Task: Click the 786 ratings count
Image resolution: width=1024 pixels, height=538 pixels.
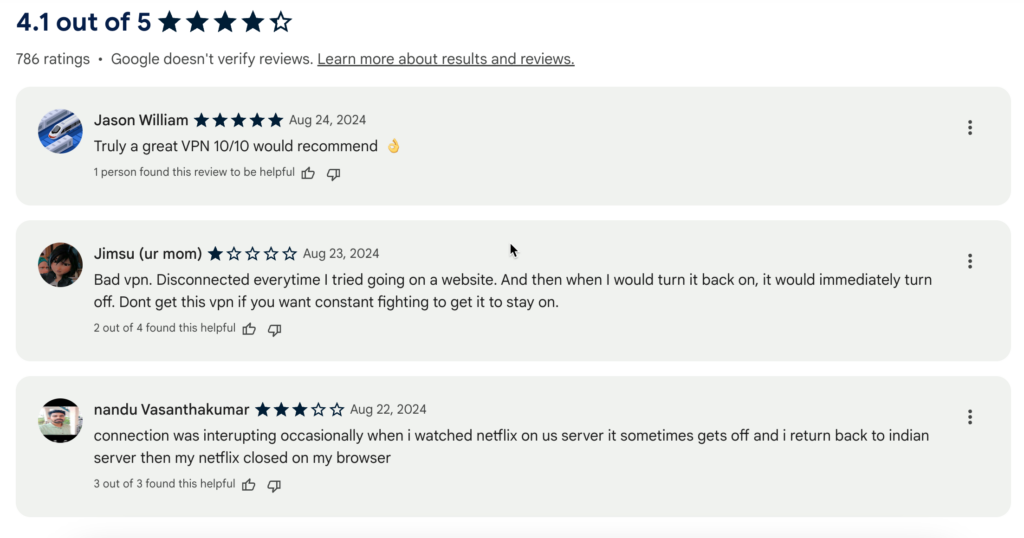Action: point(53,59)
